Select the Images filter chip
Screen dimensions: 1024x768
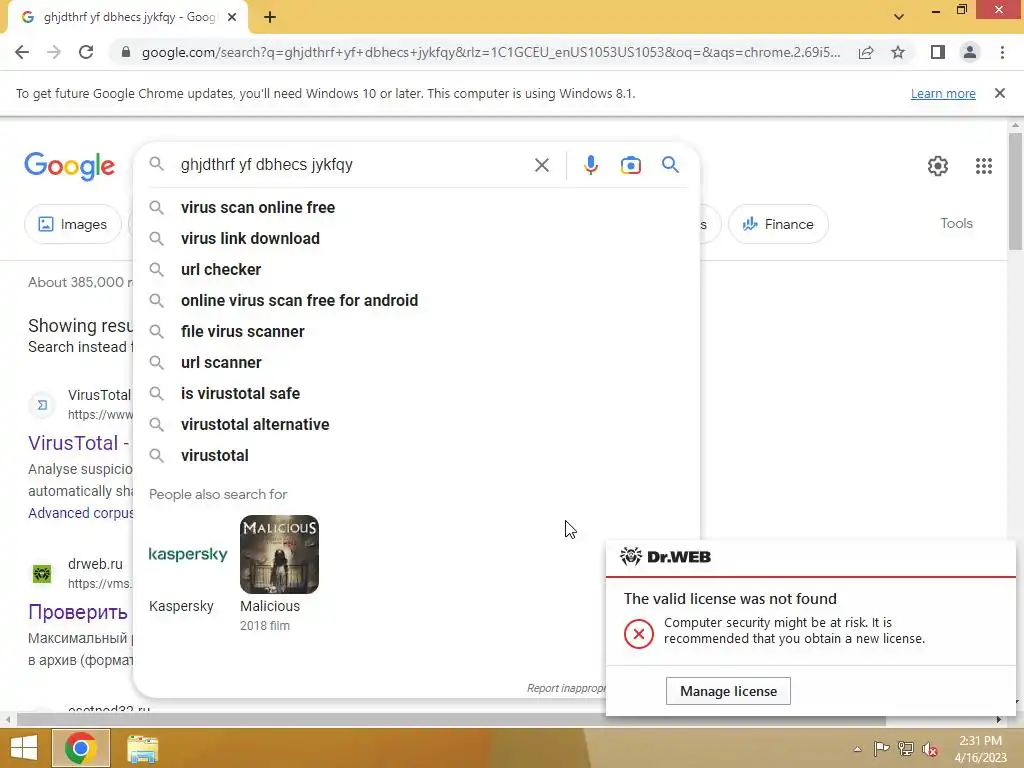72,224
